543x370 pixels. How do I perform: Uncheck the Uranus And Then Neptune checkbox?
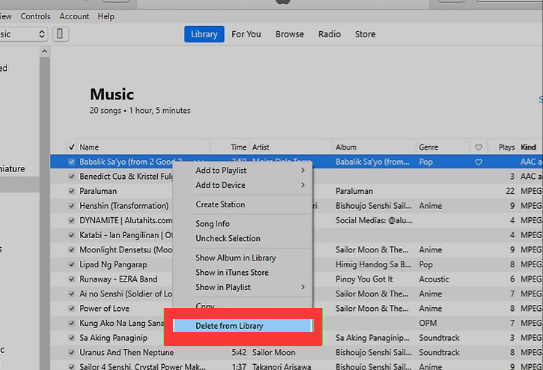[x=72, y=352]
